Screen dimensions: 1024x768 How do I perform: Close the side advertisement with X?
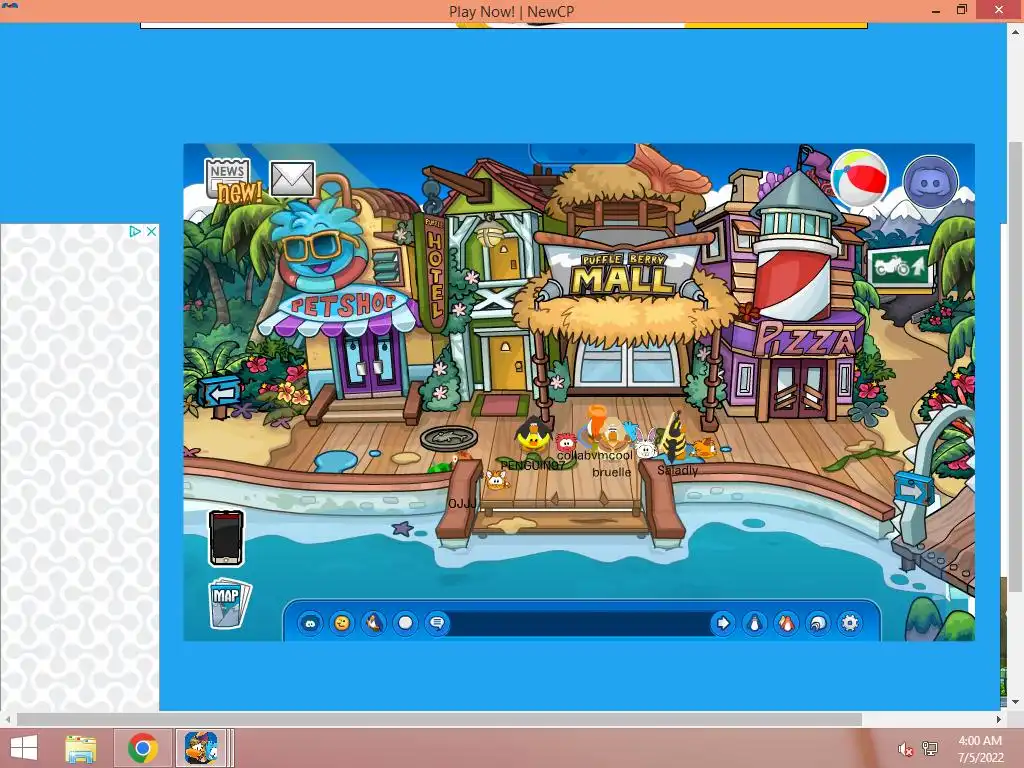(x=152, y=231)
